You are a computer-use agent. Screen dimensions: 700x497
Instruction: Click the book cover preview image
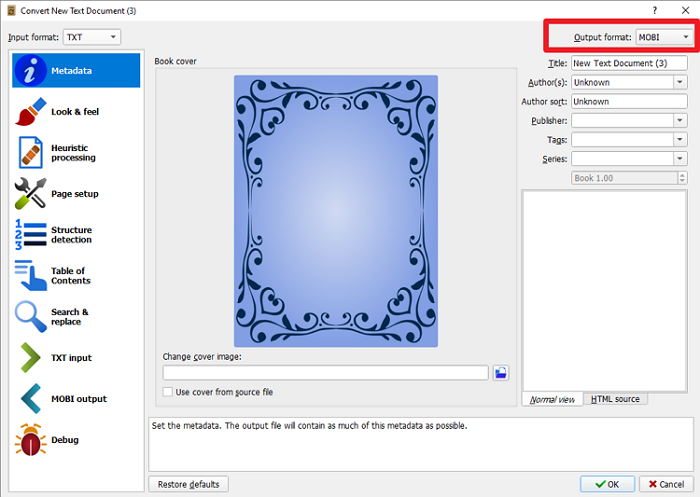336,211
